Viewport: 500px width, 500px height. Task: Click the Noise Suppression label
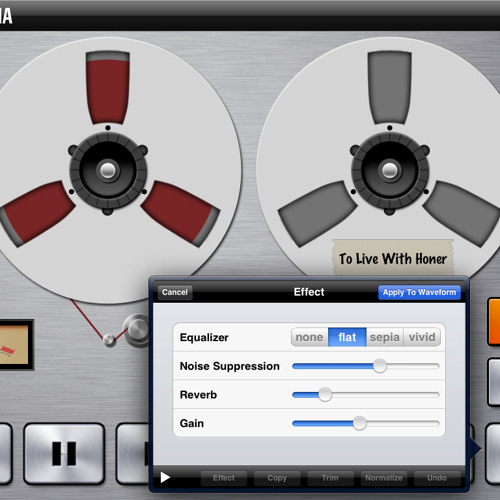230,366
